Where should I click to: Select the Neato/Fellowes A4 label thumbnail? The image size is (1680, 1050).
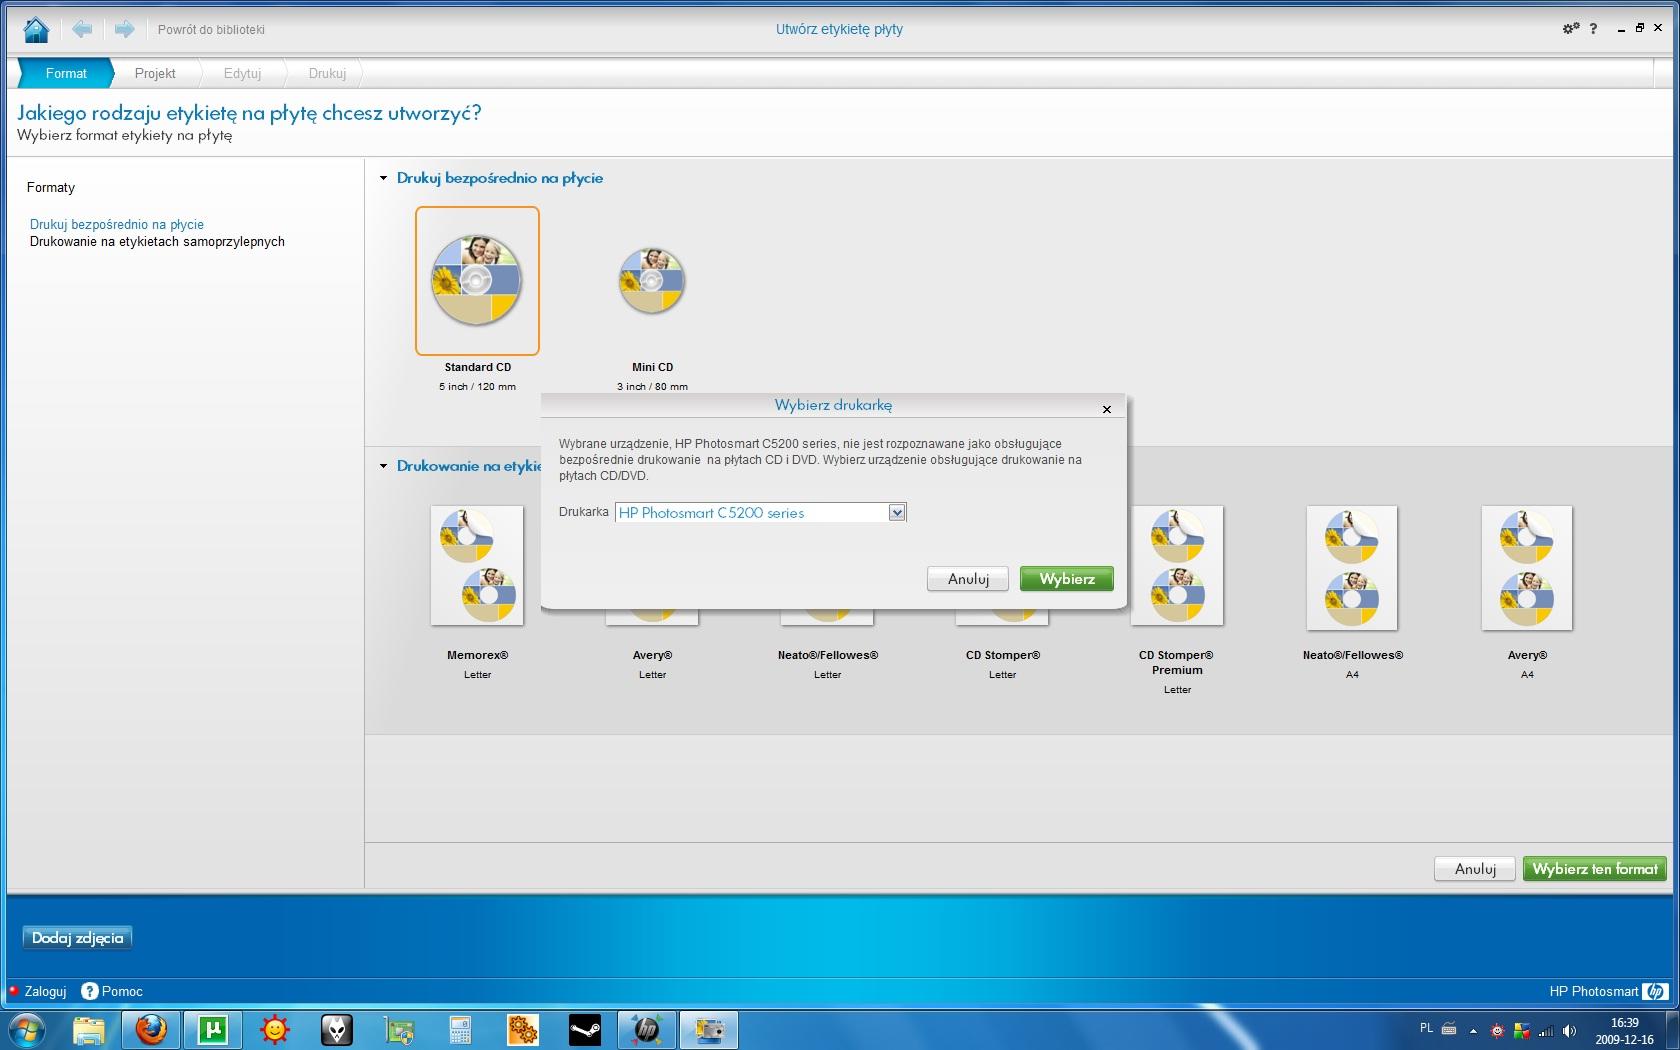pos(1352,568)
